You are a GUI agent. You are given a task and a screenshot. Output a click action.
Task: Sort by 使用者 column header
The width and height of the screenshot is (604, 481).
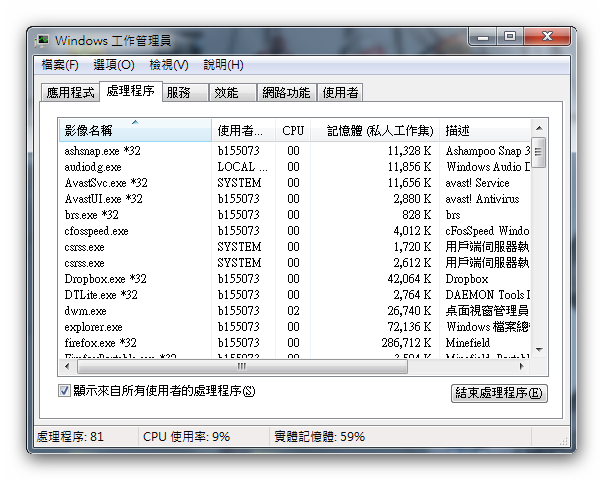[243, 131]
